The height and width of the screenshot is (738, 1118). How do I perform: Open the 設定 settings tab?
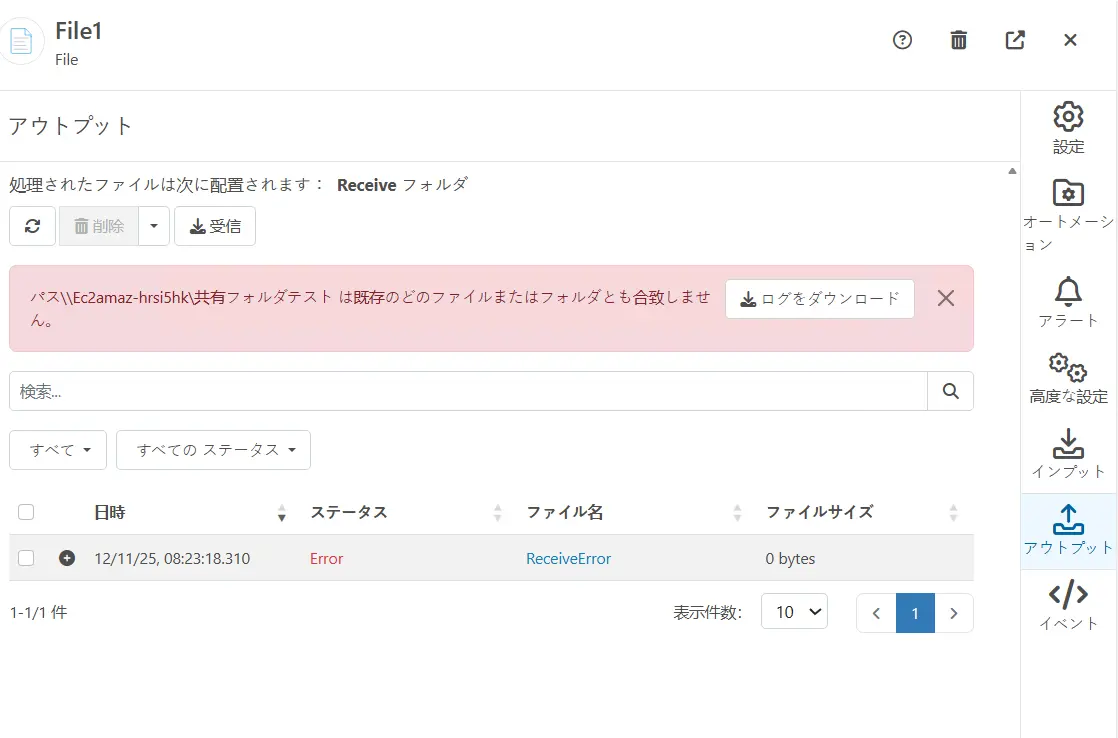click(x=1068, y=128)
